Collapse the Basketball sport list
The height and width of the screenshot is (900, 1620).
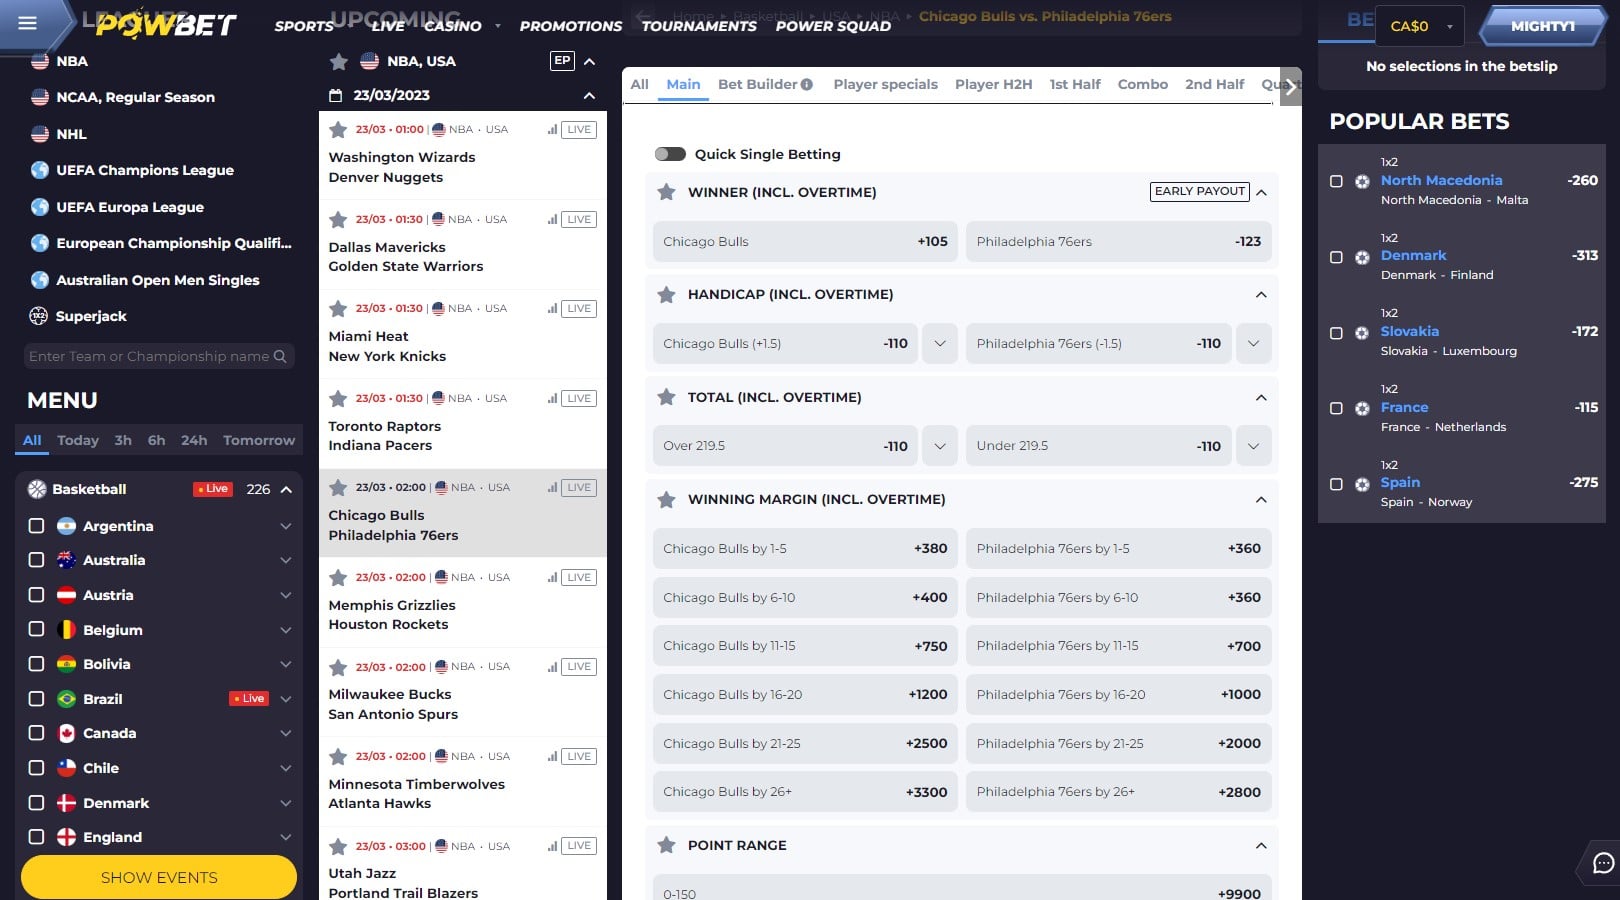pos(286,489)
